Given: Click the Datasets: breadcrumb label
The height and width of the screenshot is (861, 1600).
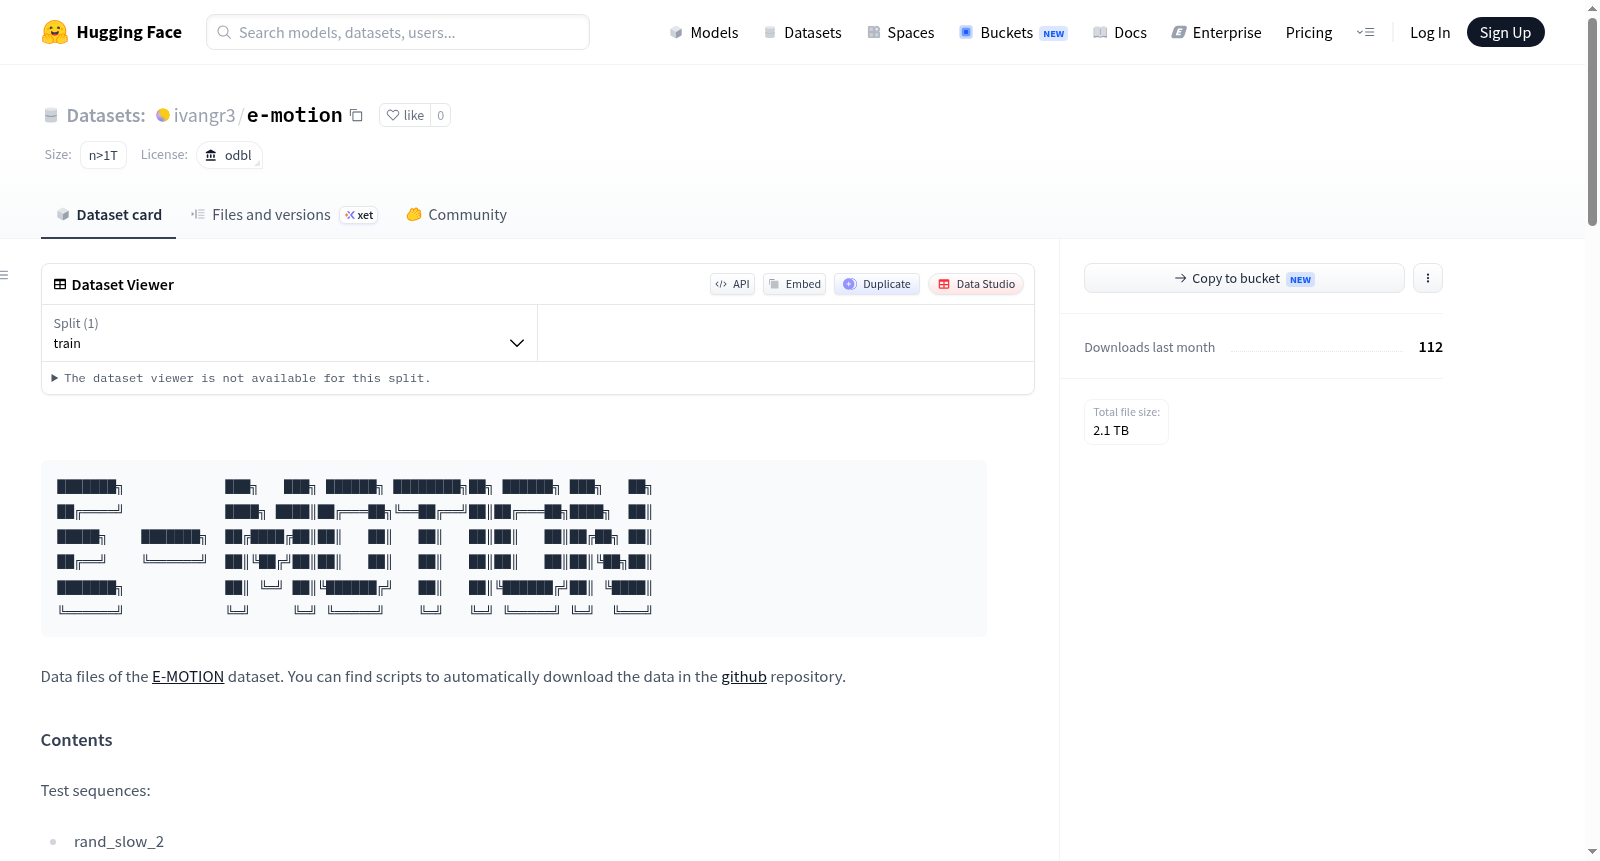Looking at the screenshot, I should pos(106,115).
